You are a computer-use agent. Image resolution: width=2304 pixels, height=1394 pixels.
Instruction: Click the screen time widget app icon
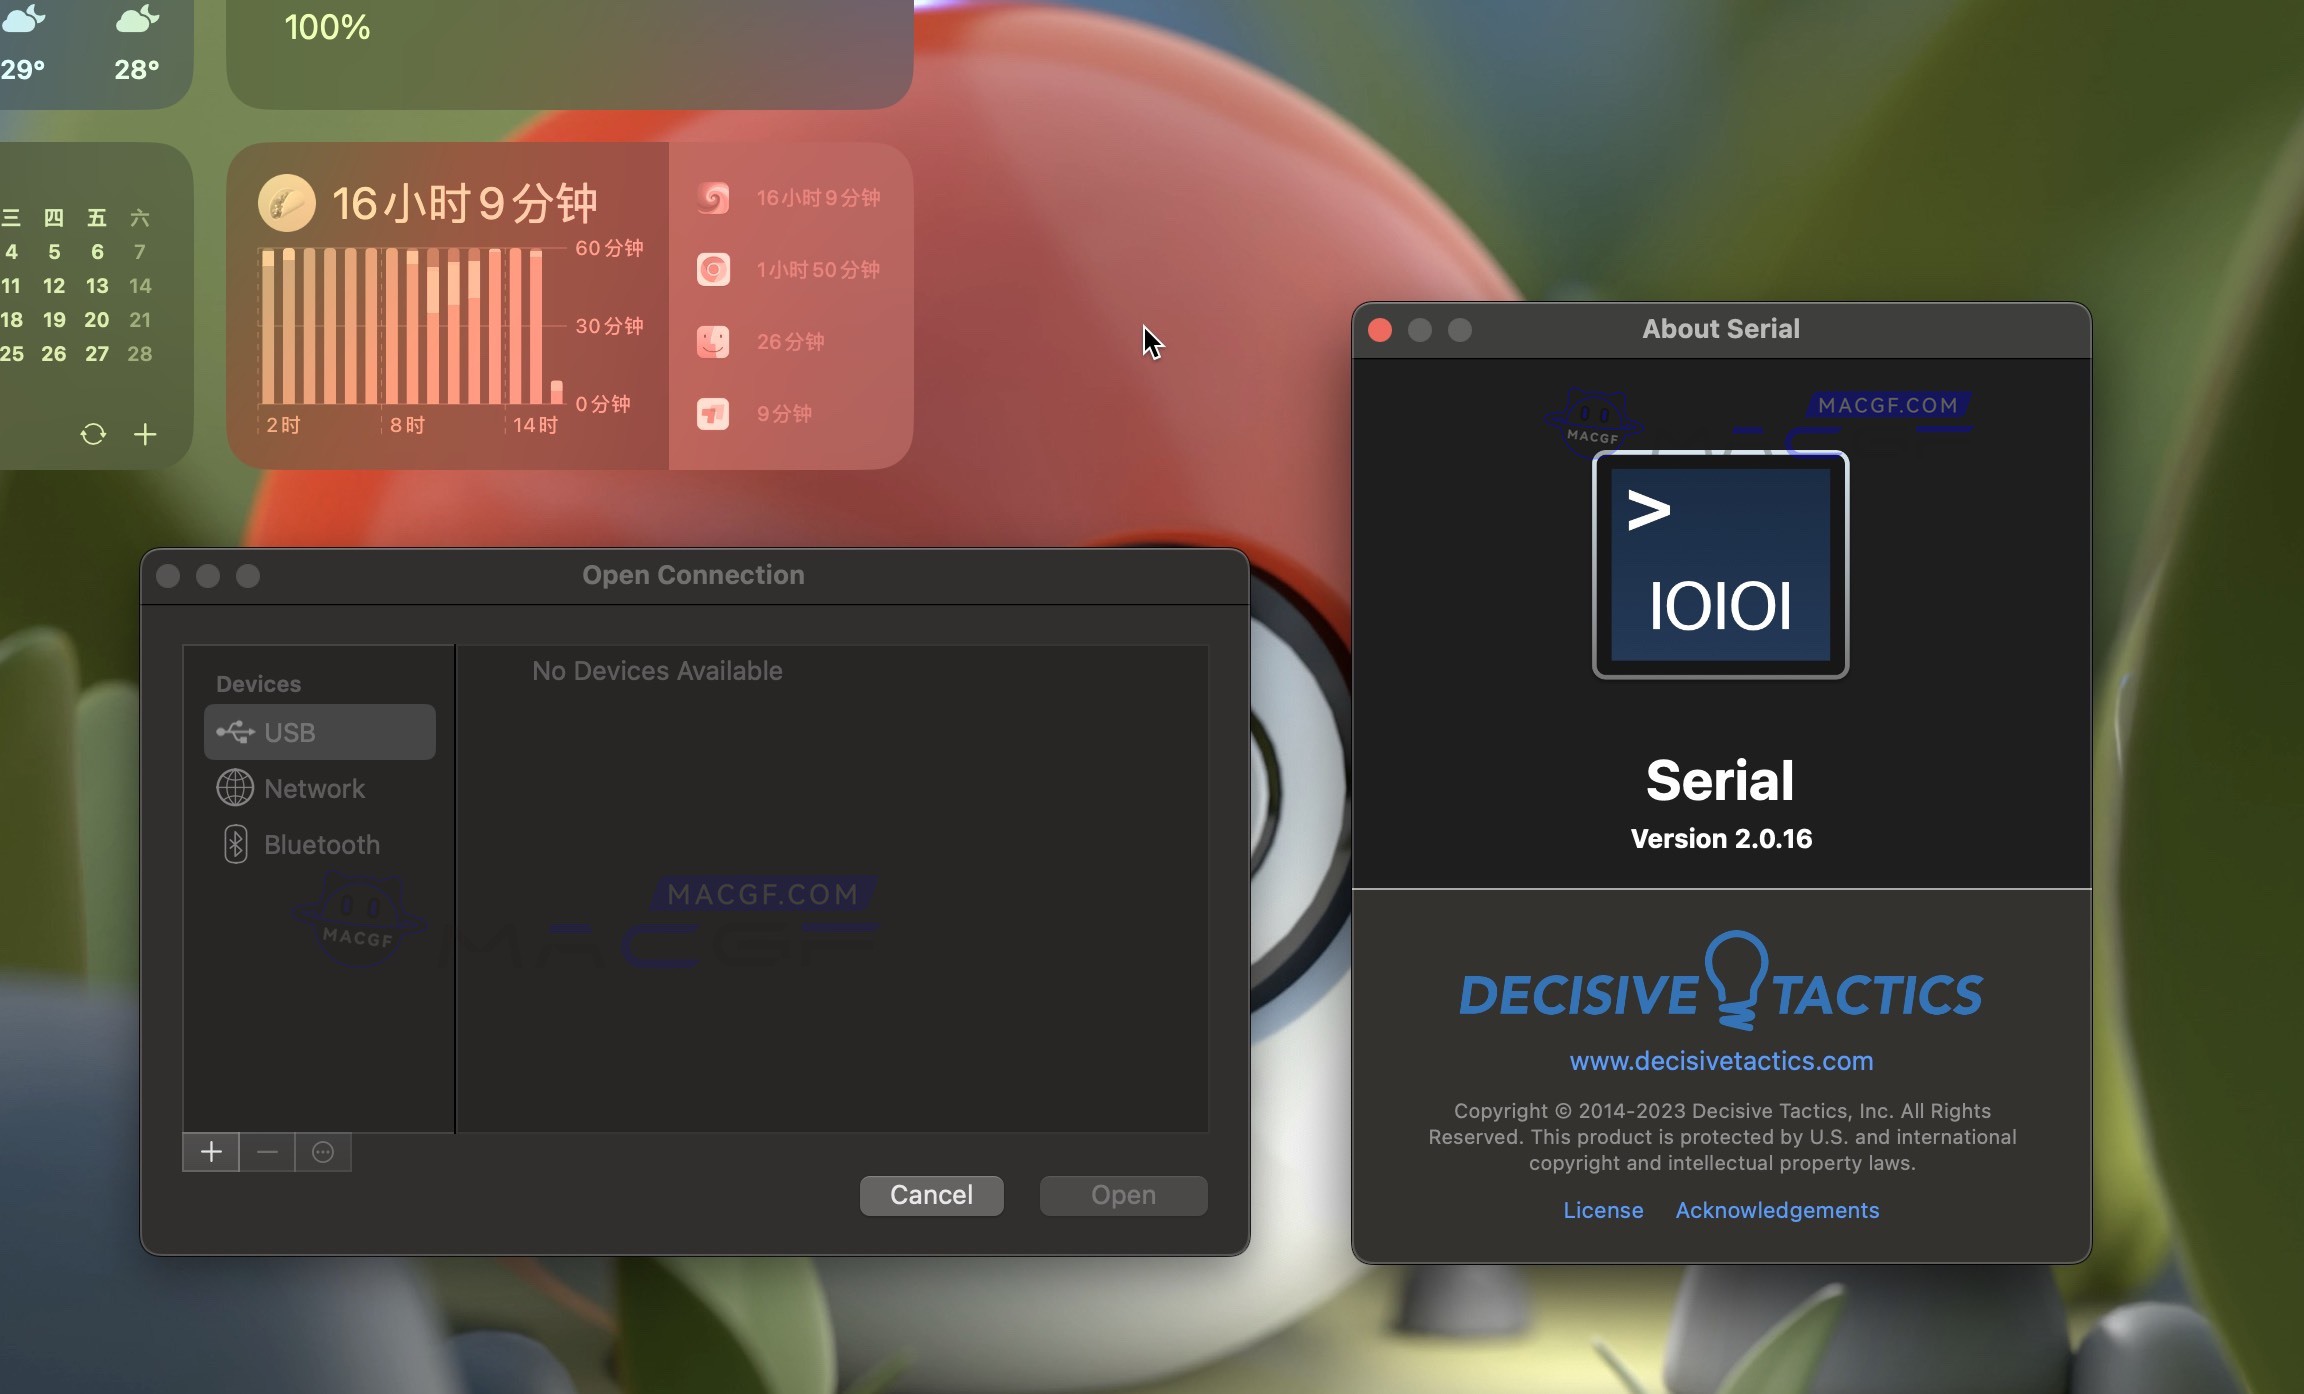tap(287, 203)
